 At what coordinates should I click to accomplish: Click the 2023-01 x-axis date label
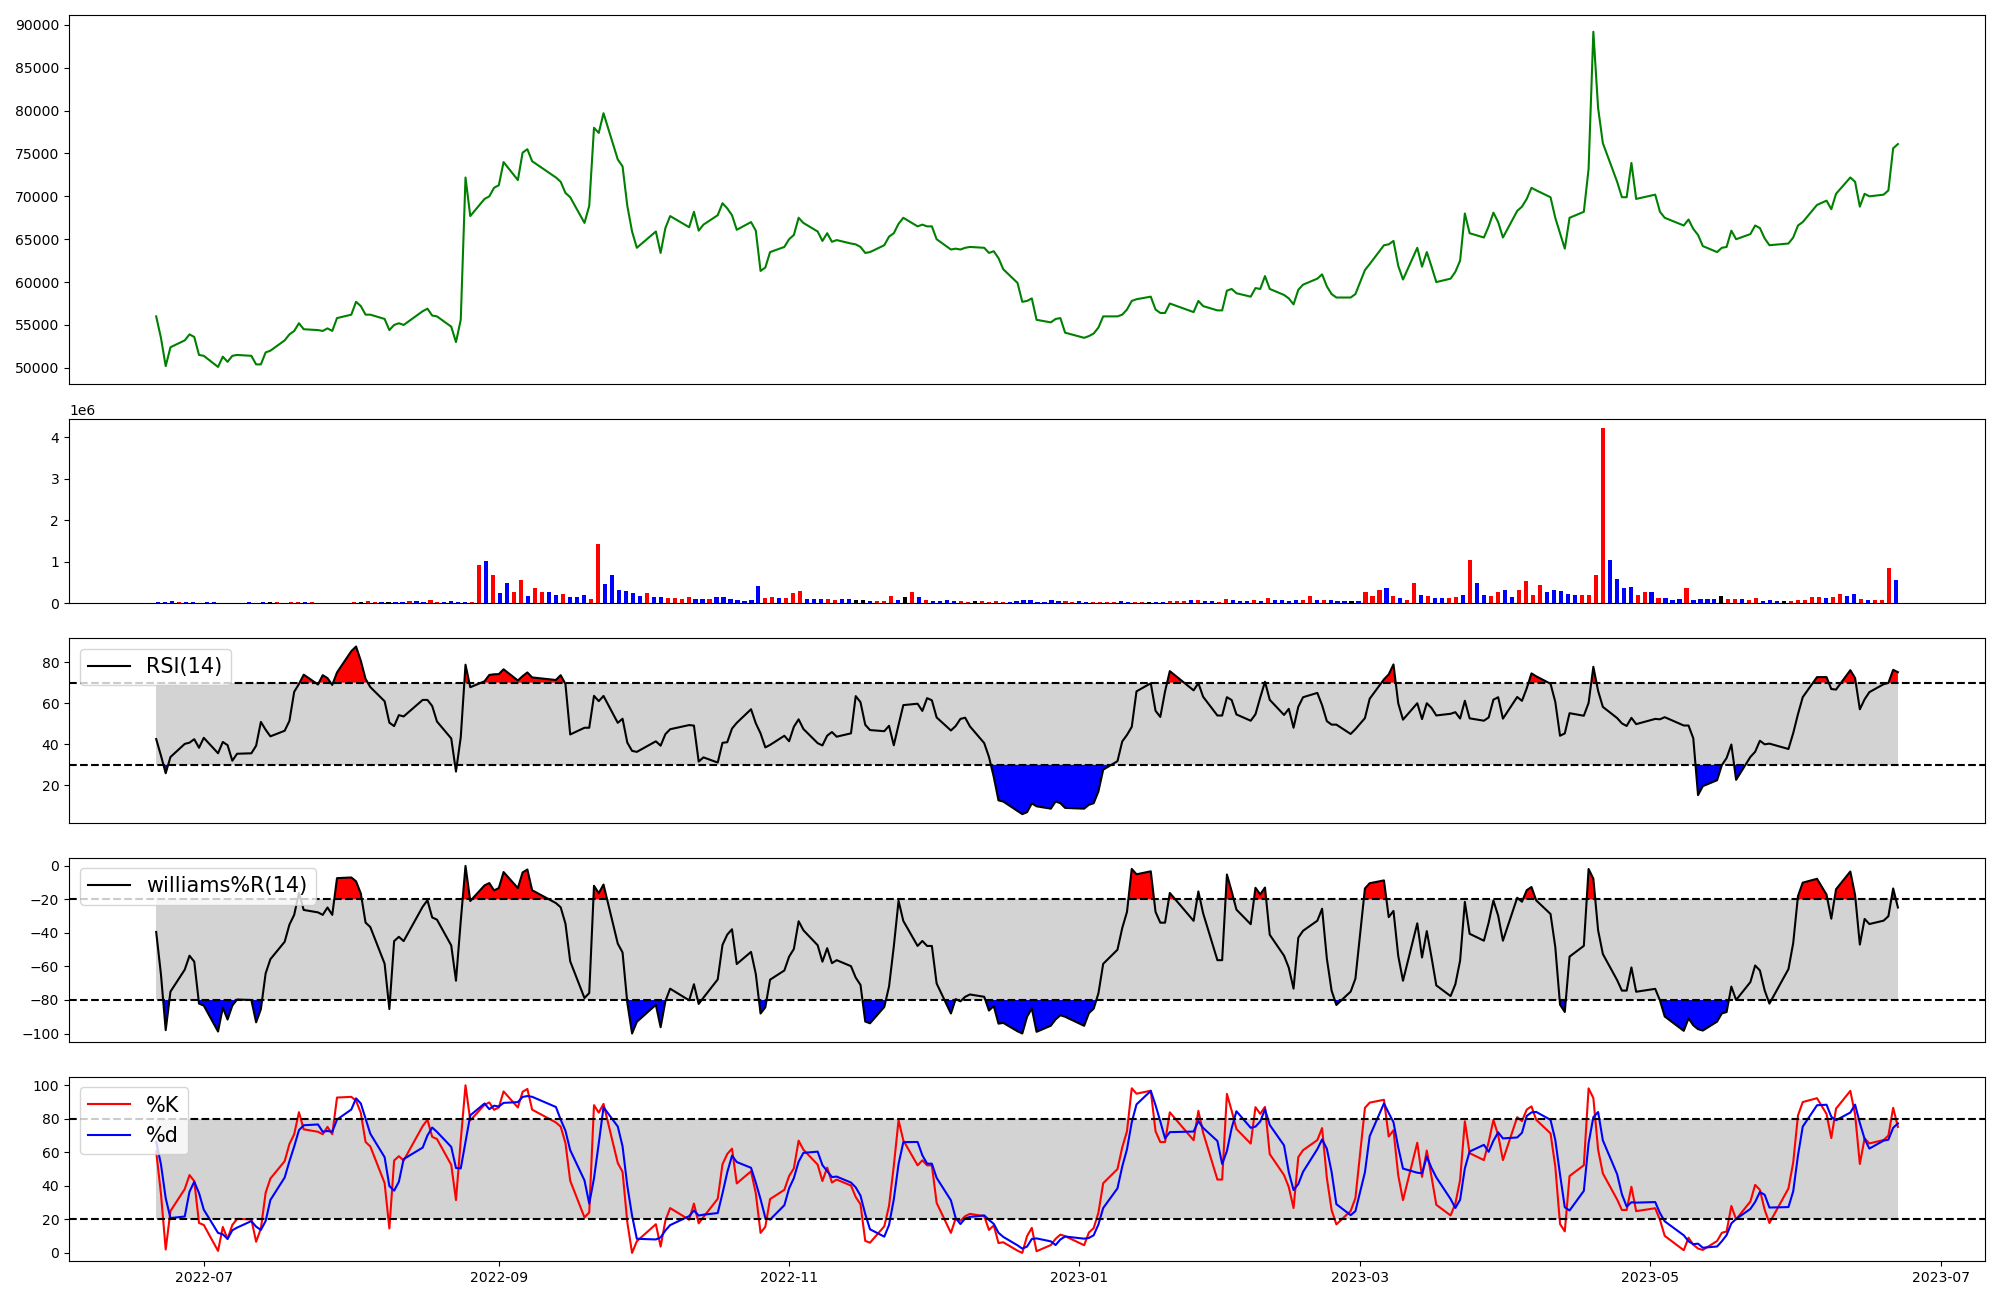pyautogui.click(x=1080, y=1277)
